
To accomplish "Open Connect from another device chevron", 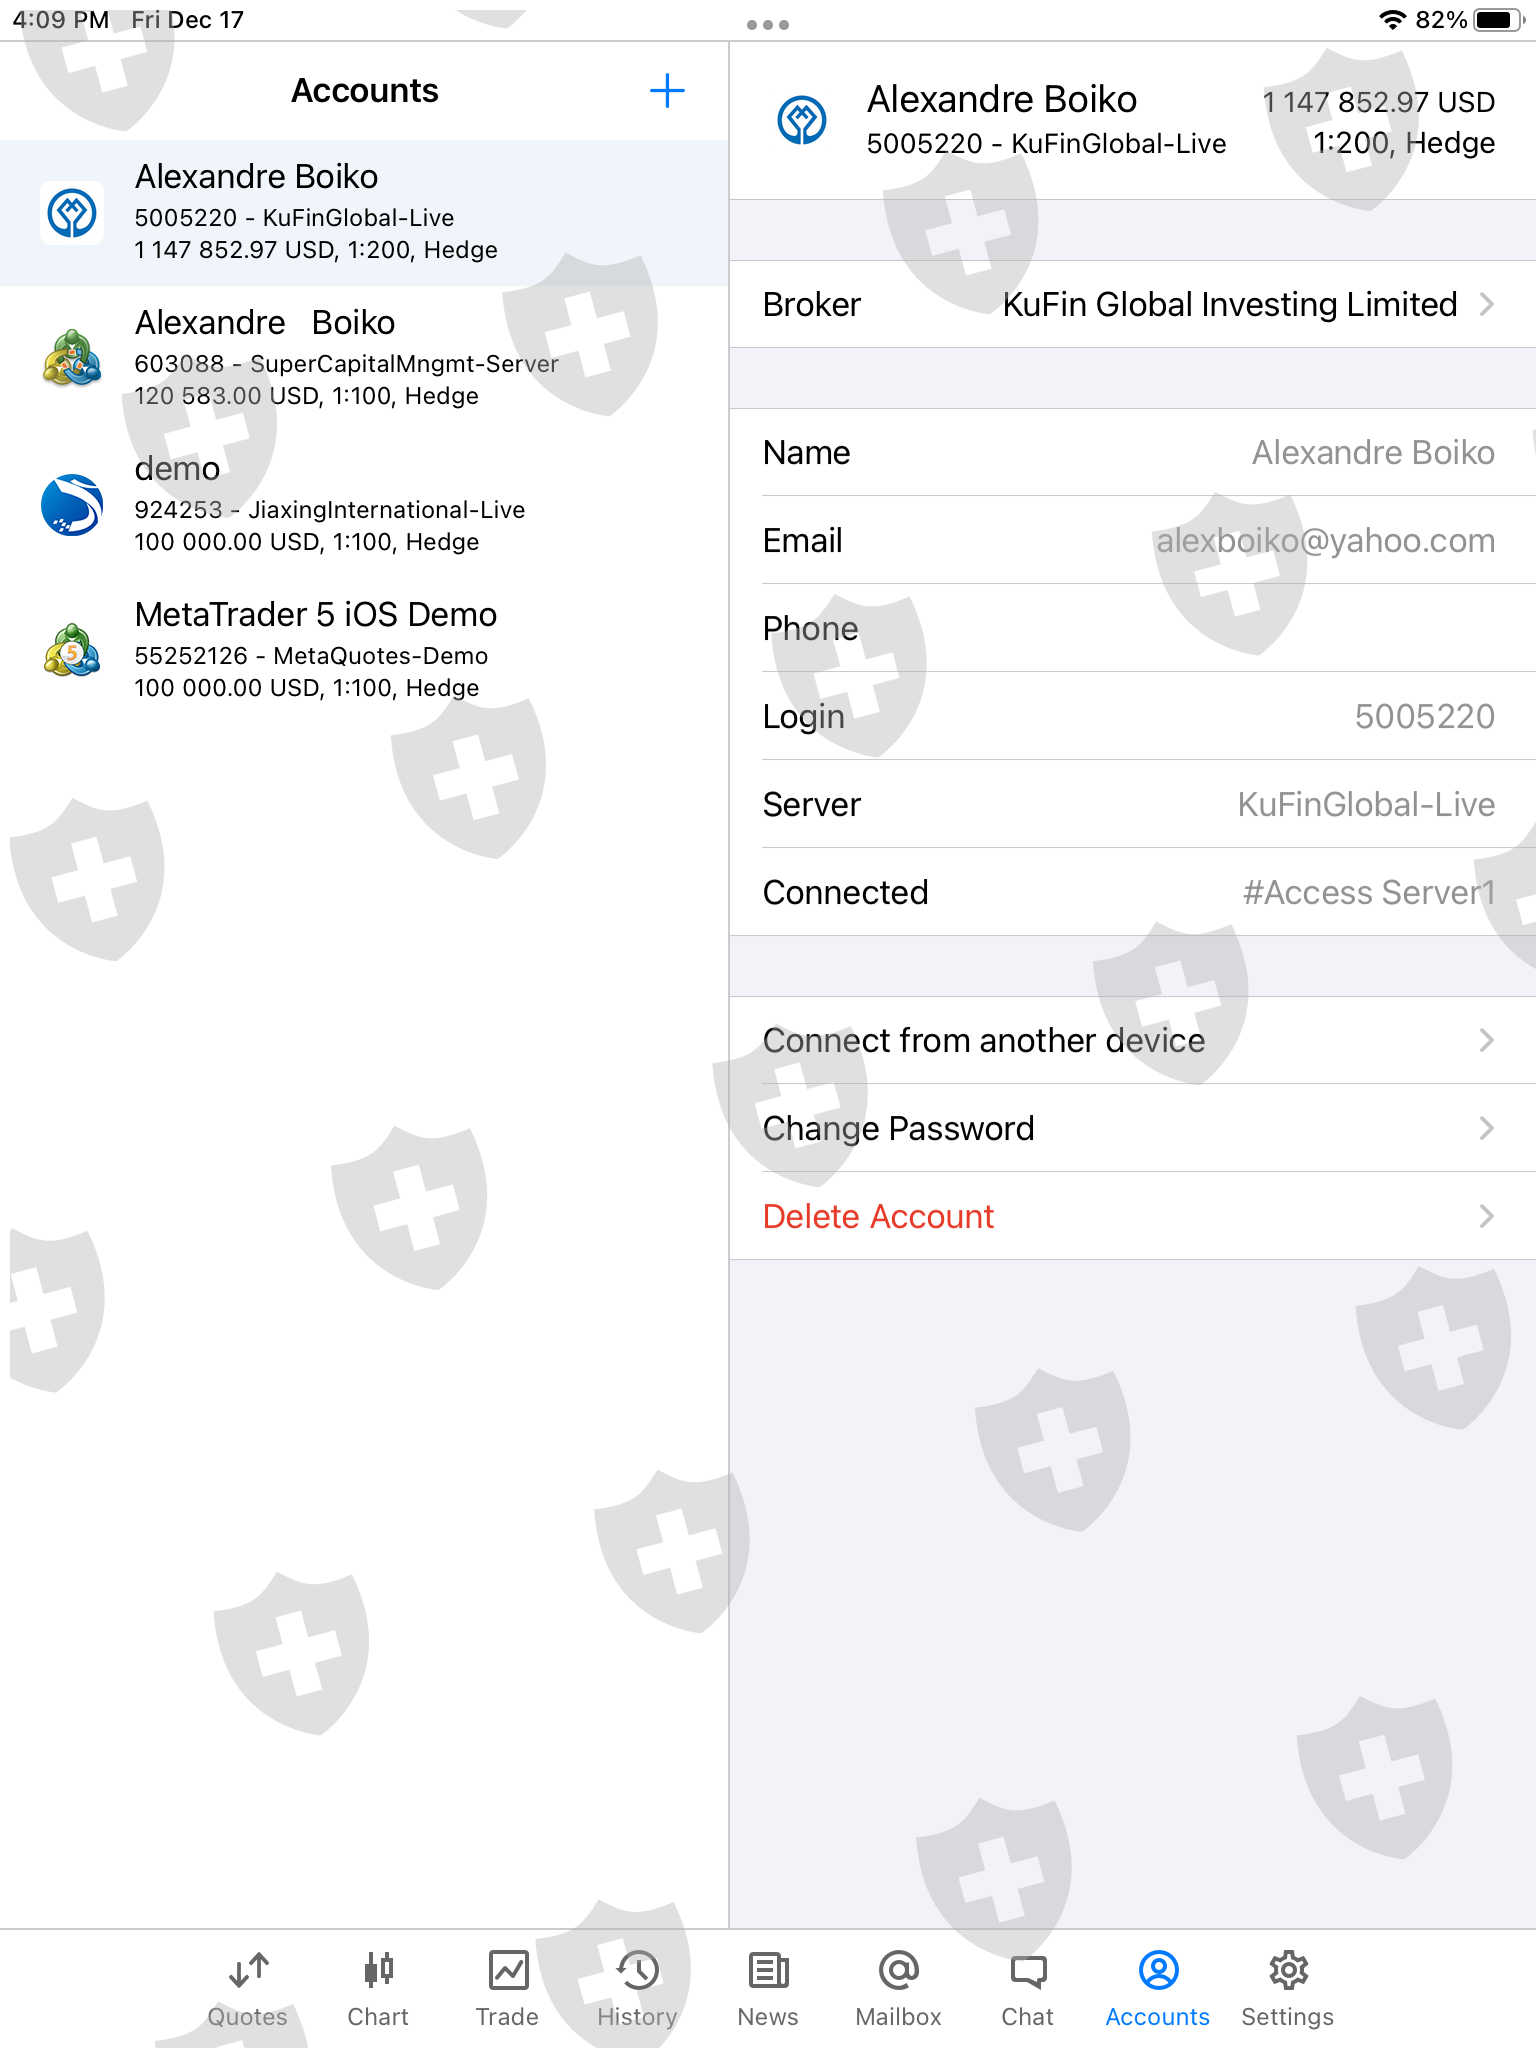I will point(1486,1040).
